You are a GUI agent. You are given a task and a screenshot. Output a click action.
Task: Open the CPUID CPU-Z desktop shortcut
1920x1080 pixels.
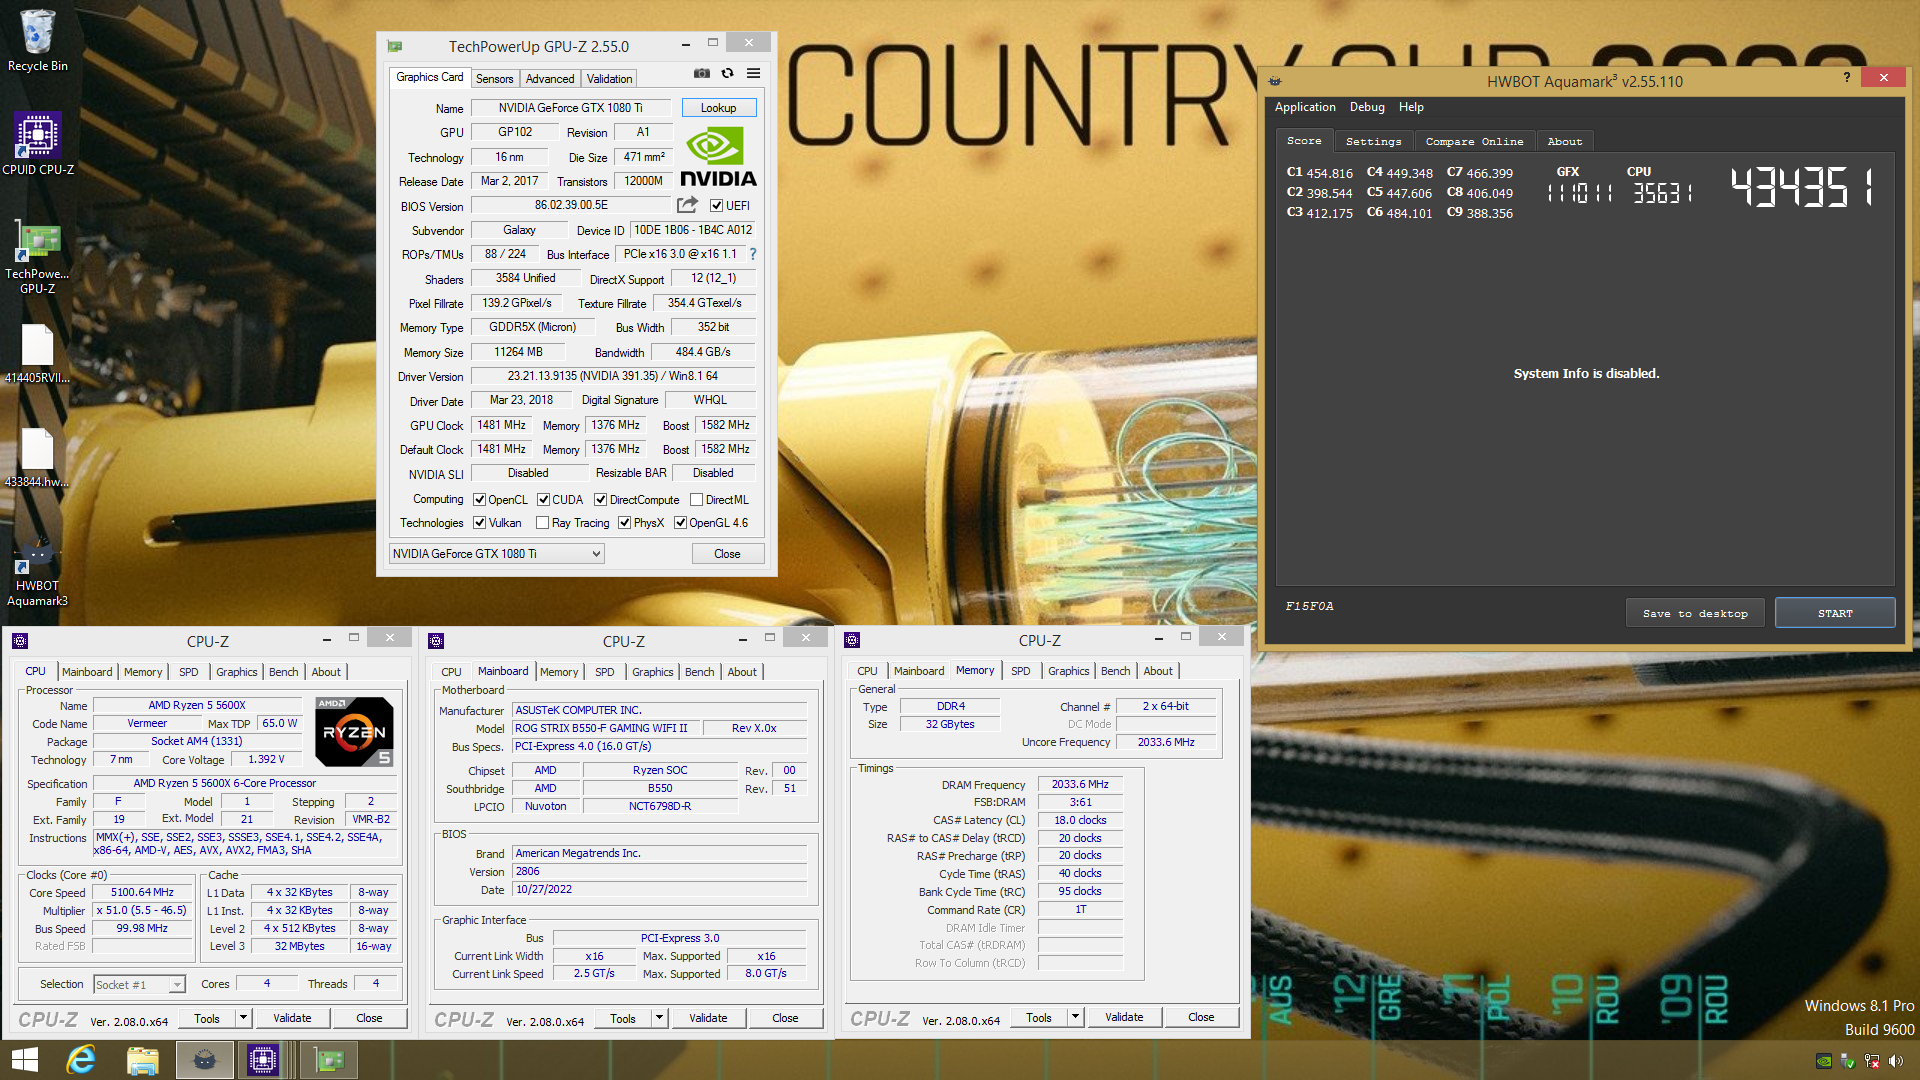point(37,144)
